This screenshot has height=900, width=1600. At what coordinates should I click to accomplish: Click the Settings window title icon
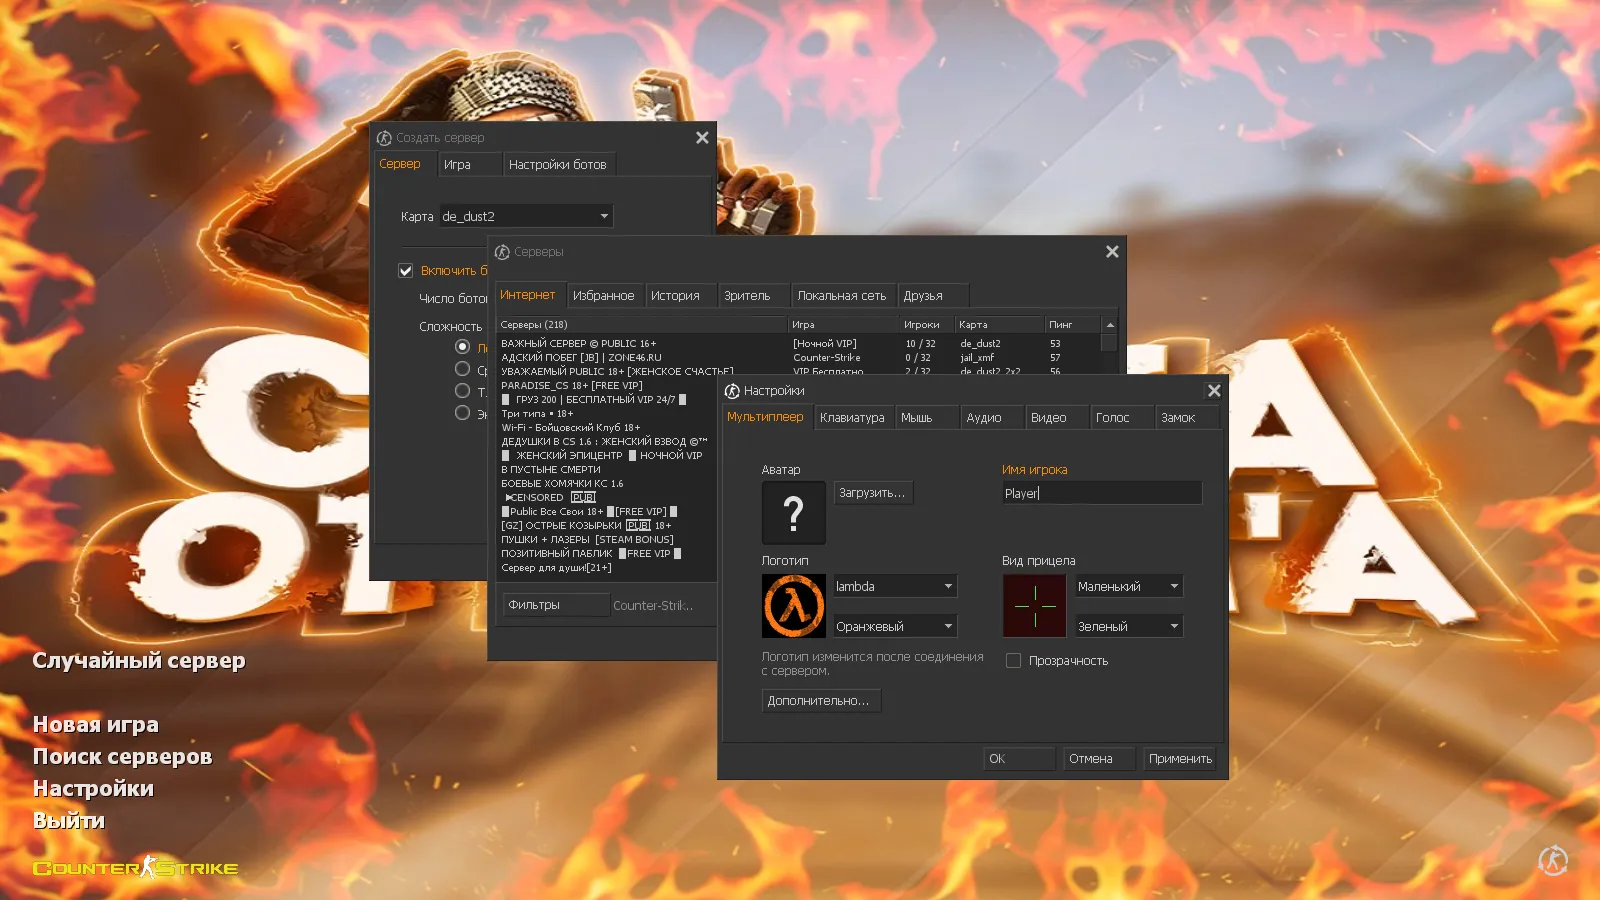point(732,391)
